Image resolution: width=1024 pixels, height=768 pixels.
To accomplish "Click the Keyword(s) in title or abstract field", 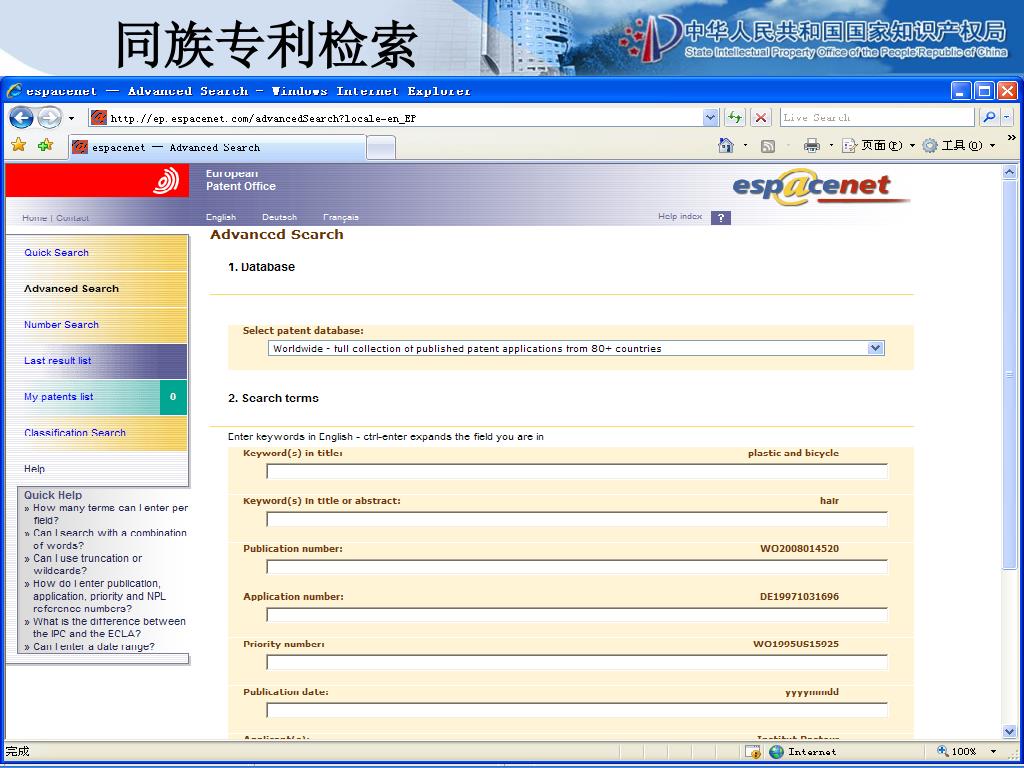I will (577, 519).
